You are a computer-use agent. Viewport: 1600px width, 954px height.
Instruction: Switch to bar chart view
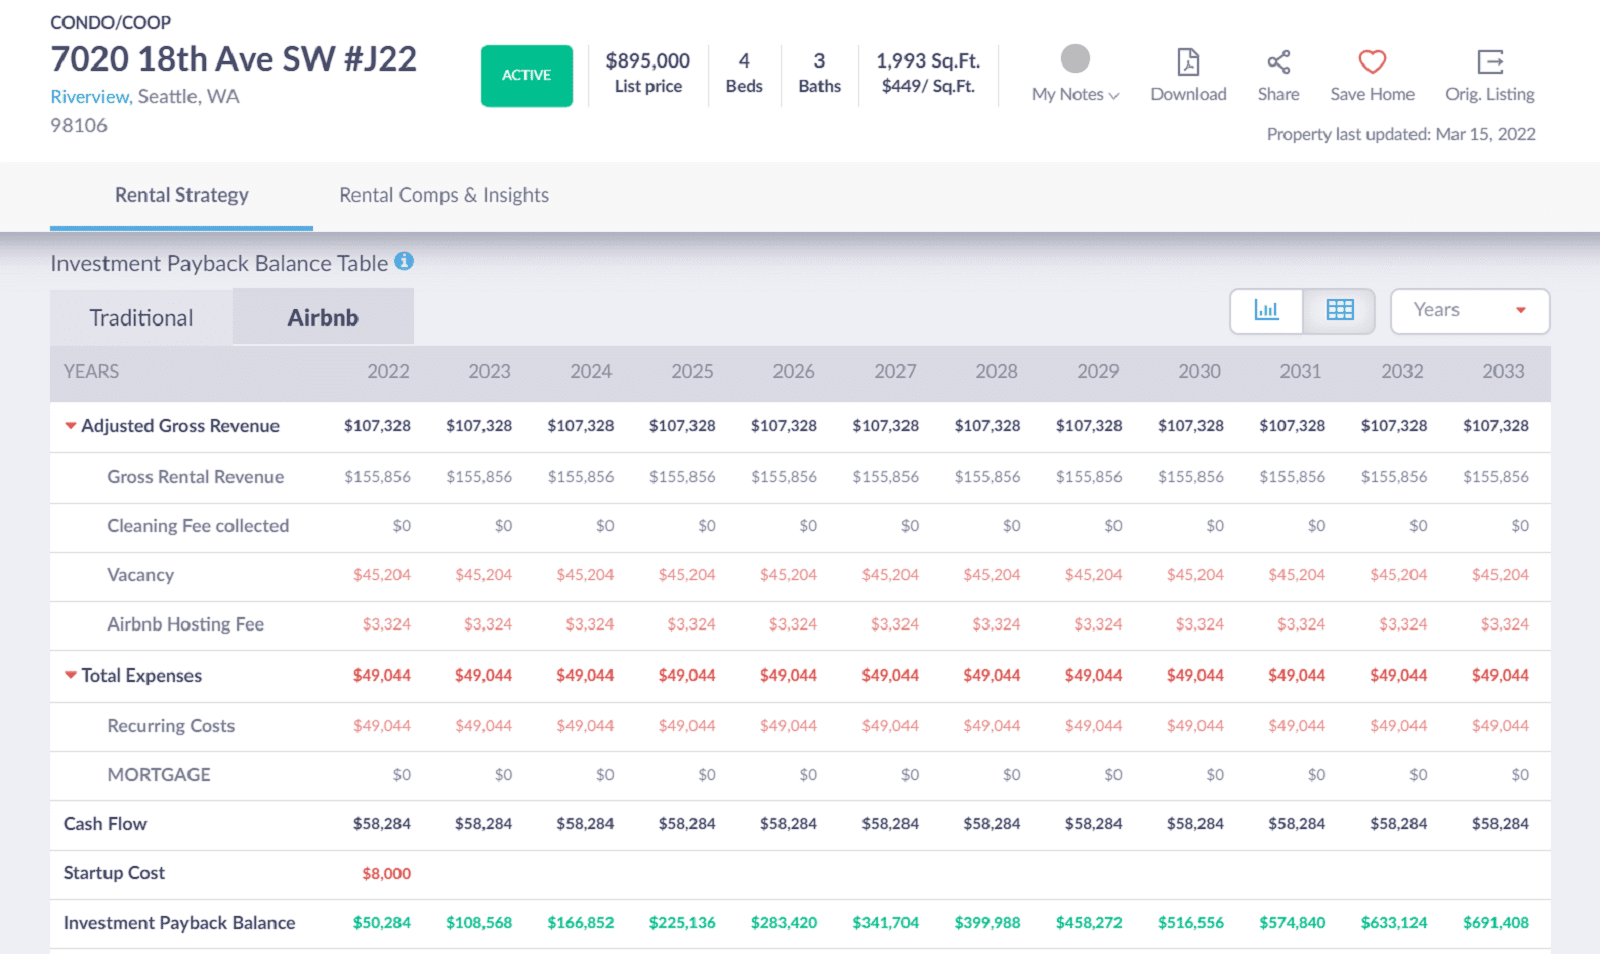[1266, 311]
